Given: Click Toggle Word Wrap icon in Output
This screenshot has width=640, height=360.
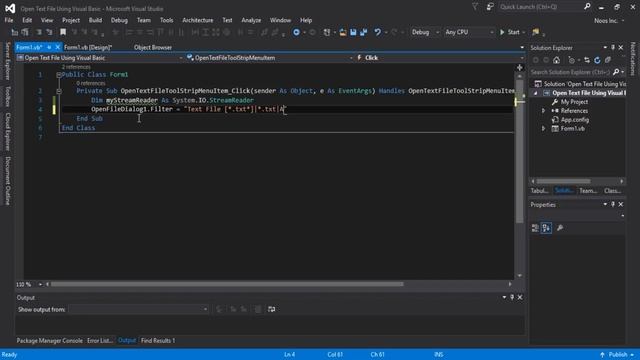Looking at the screenshot, I should click(x=271, y=309).
